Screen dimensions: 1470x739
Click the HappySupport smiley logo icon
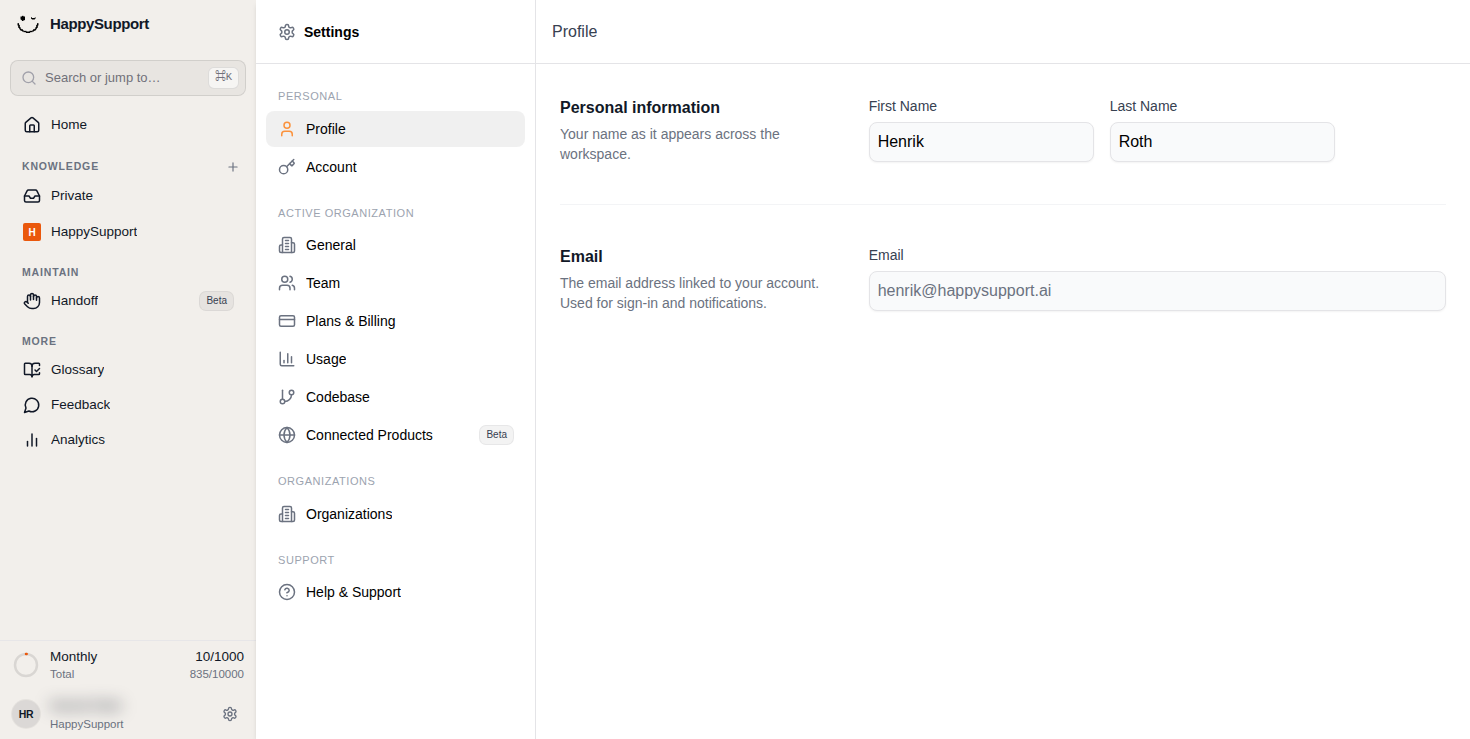coord(28,23)
